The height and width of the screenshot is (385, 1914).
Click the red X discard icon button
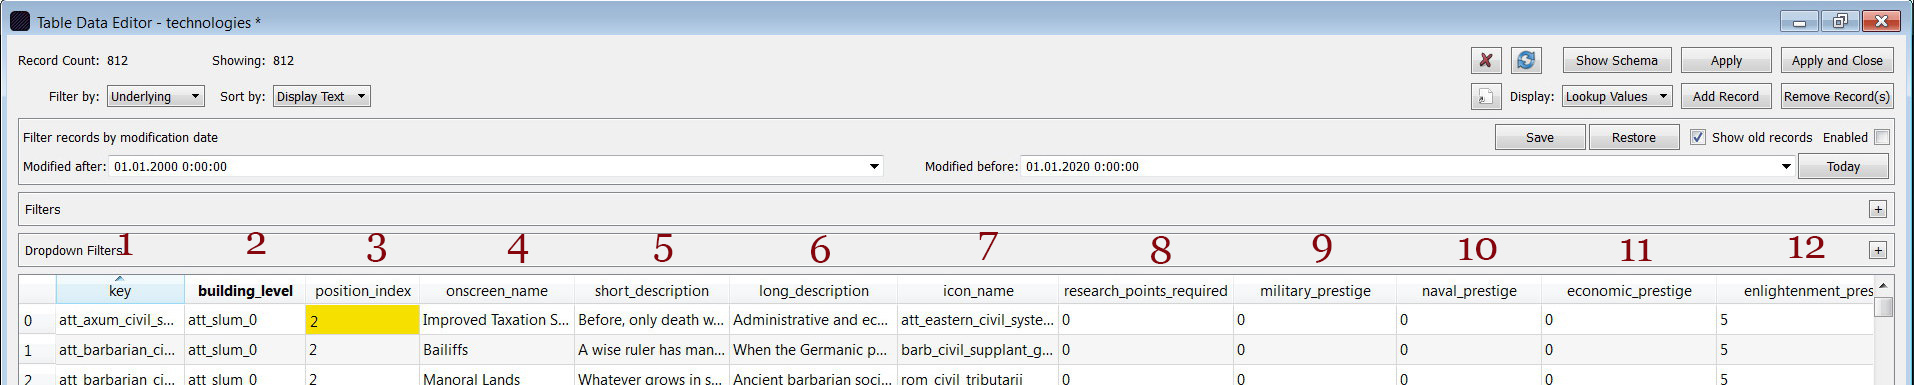point(1486,61)
